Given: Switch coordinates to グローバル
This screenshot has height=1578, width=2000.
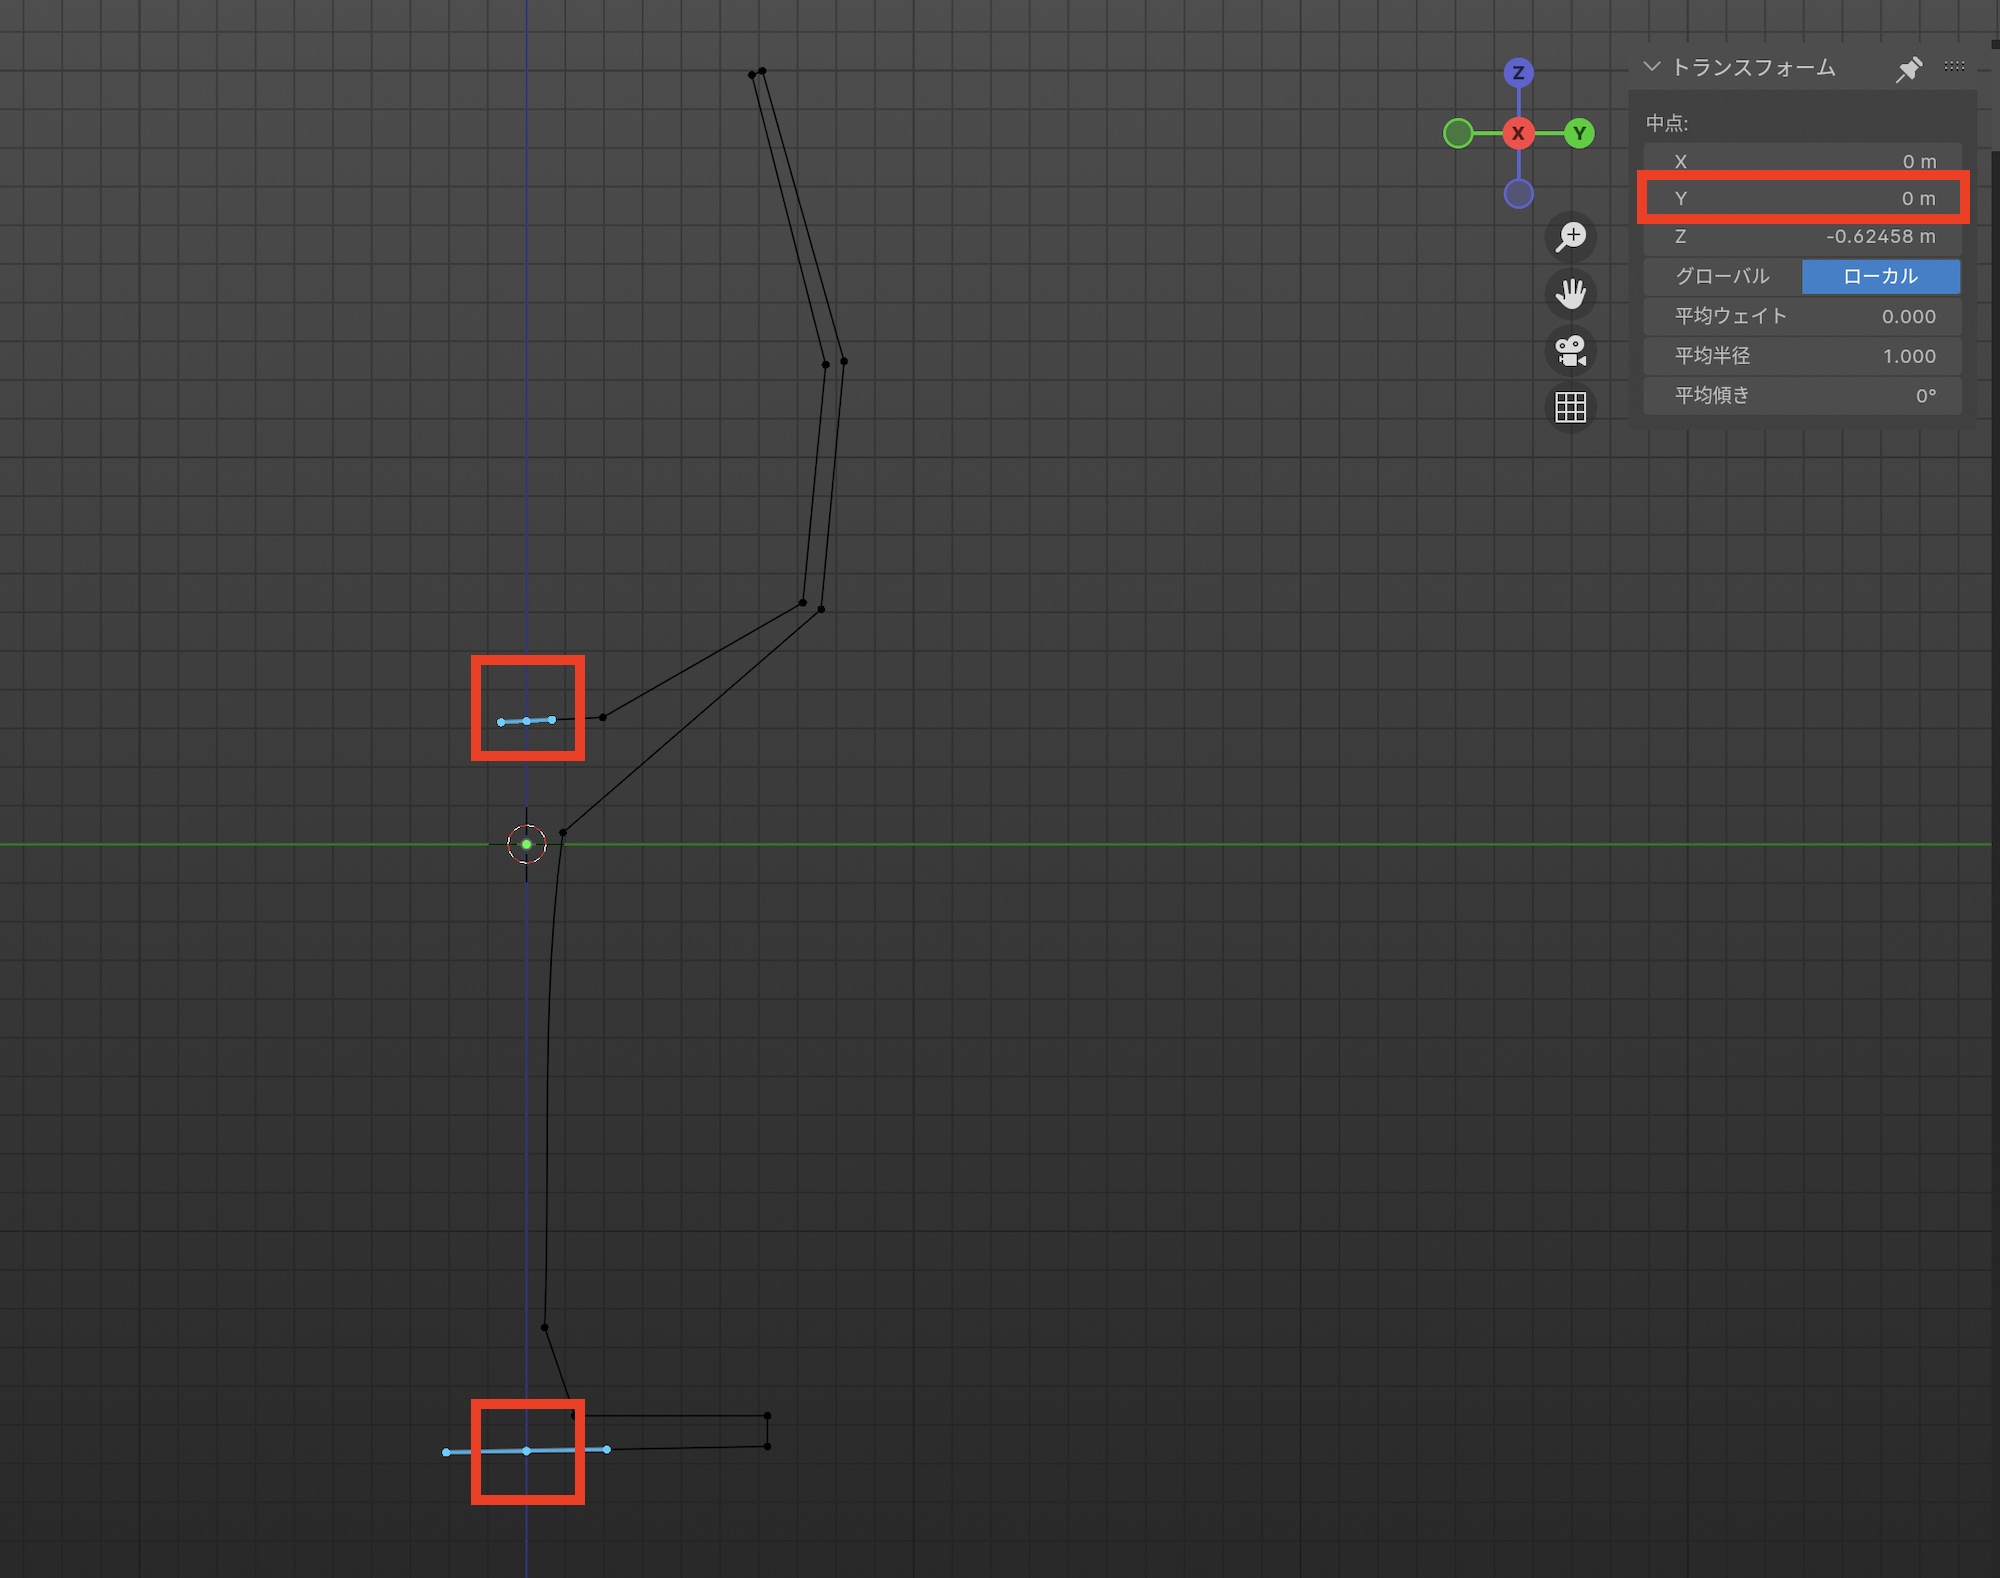Looking at the screenshot, I should (1722, 276).
